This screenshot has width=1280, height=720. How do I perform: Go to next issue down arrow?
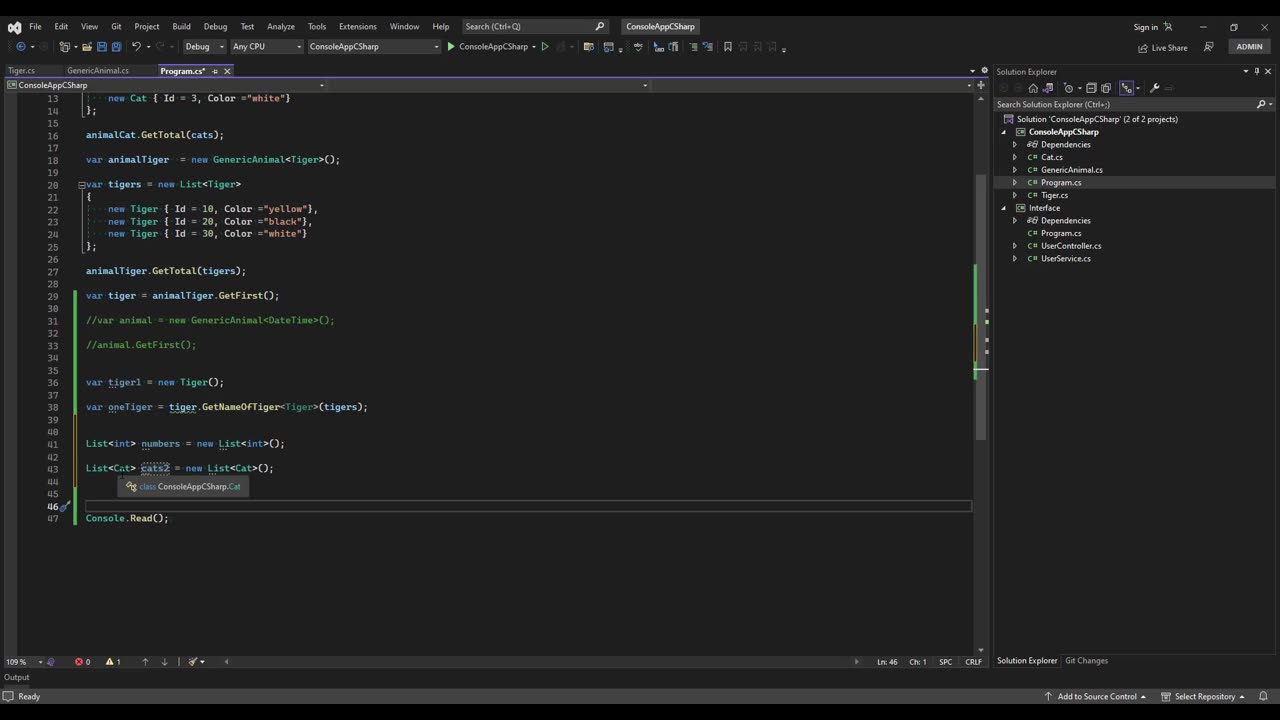164,662
